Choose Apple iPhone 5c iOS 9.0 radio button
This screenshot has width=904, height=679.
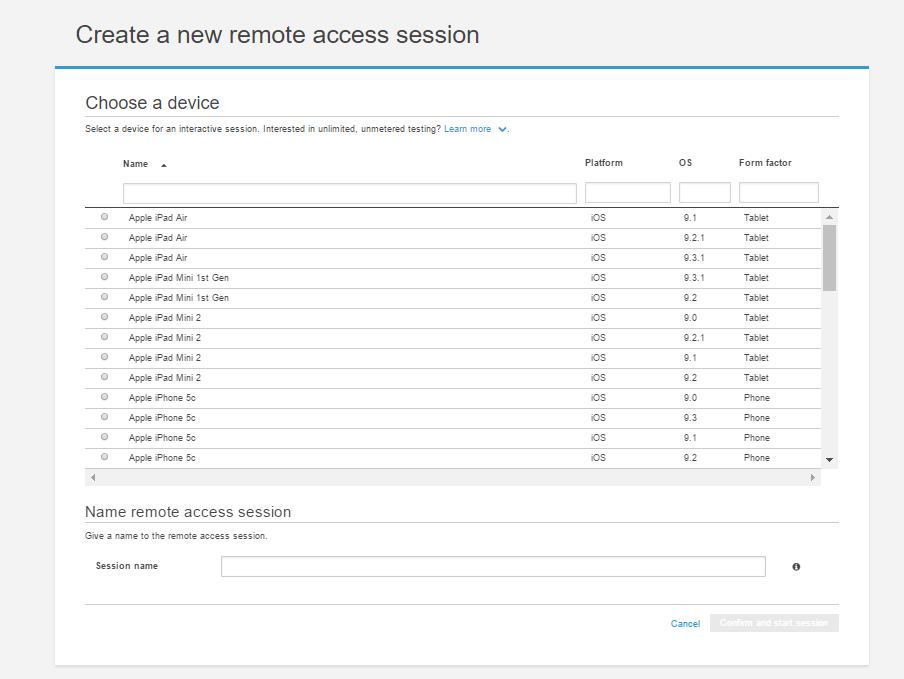pos(105,397)
